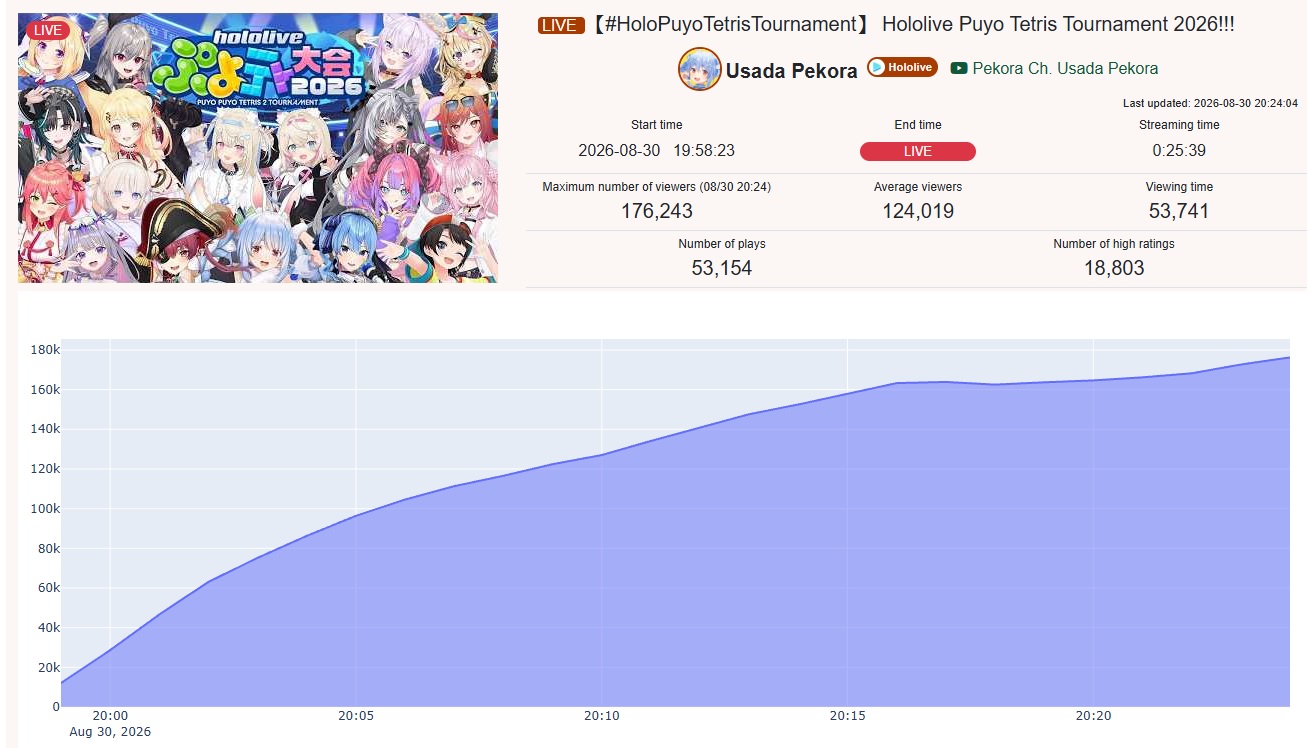1307x748 pixels.
Task: Click the 20:00 Aug 30, 2026 axis label
Action: (x=110, y=724)
